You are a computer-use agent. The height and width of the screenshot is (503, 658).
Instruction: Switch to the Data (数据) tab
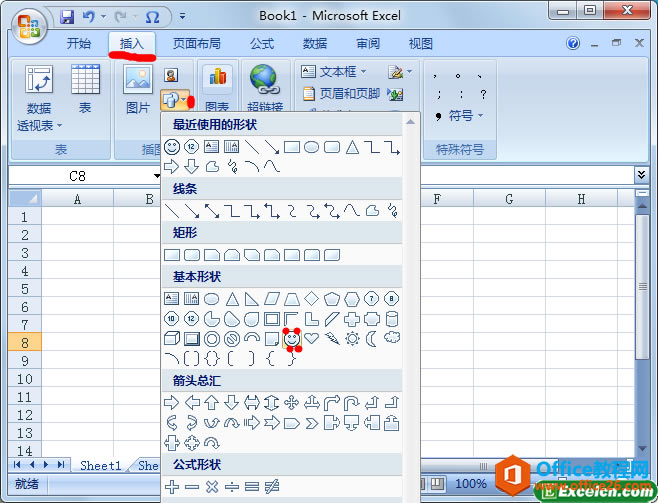(x=315, y=43)
